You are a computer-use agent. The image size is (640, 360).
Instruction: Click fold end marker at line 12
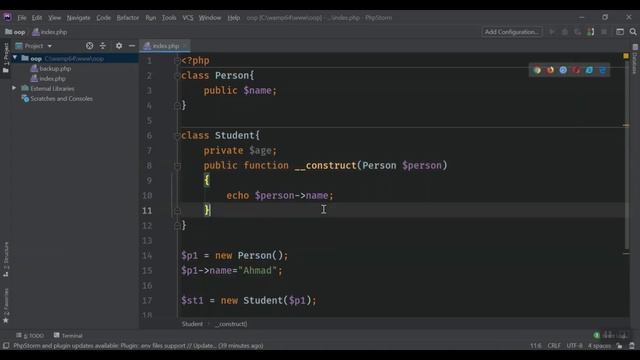[x=177, y=226]
